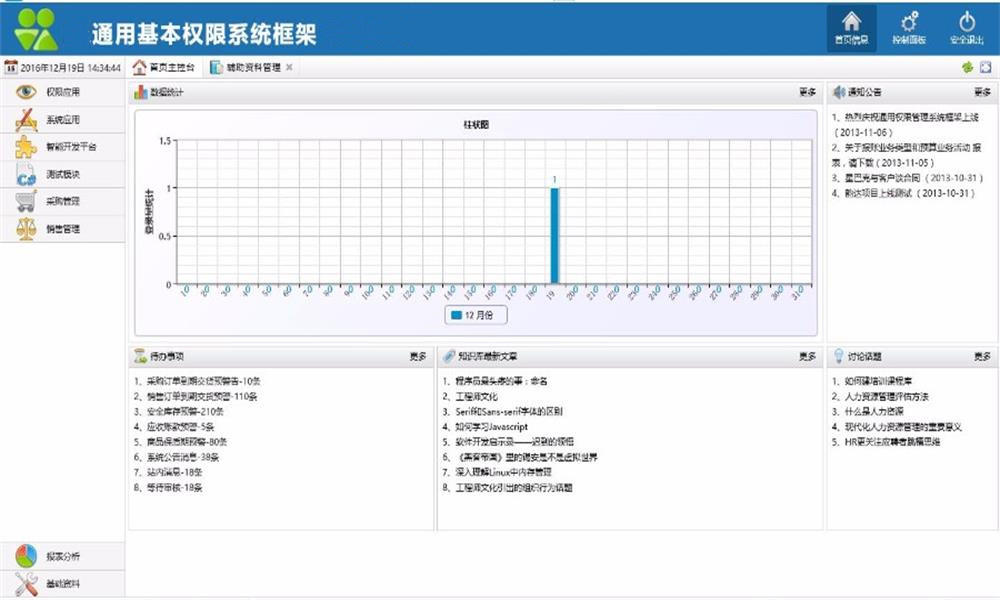Click 更多 in the 讨论话题 panel

[982, 356]
